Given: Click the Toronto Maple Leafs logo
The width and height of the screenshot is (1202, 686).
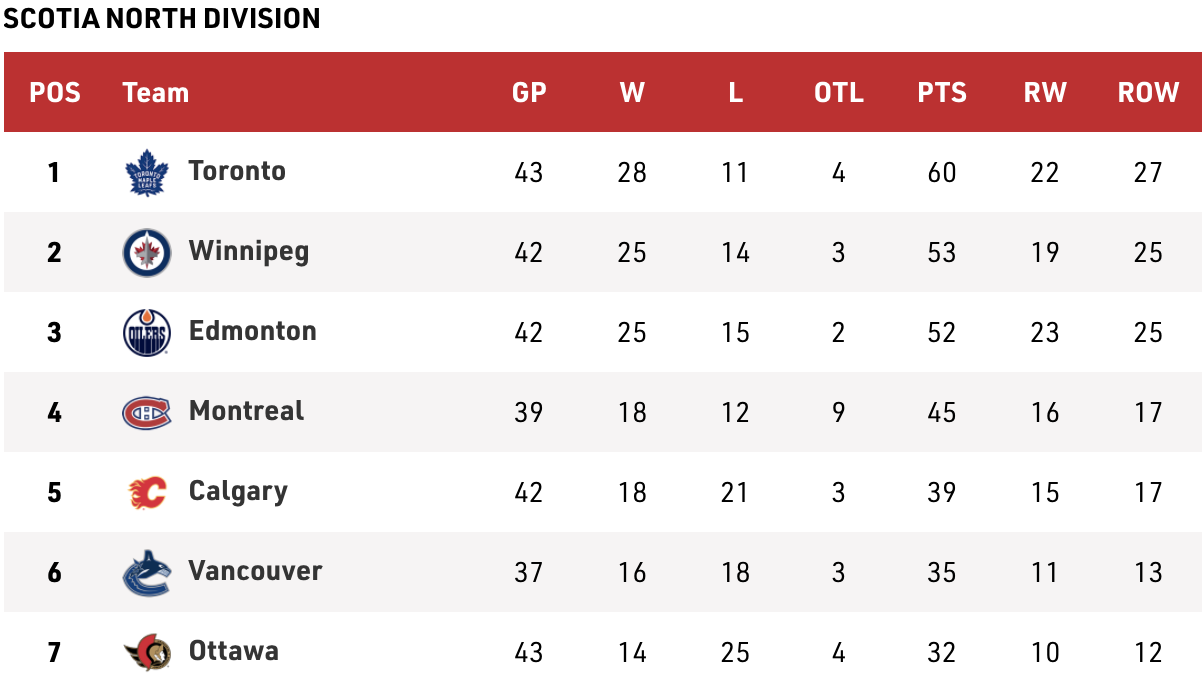Looking at the screenshot, I should point(147,172).
